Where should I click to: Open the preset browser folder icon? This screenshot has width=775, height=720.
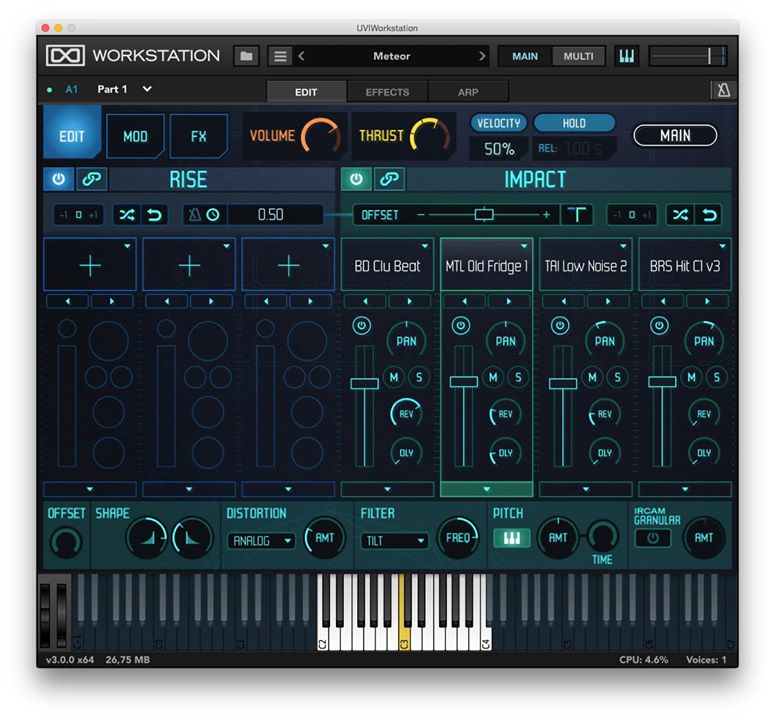point(246,56)
